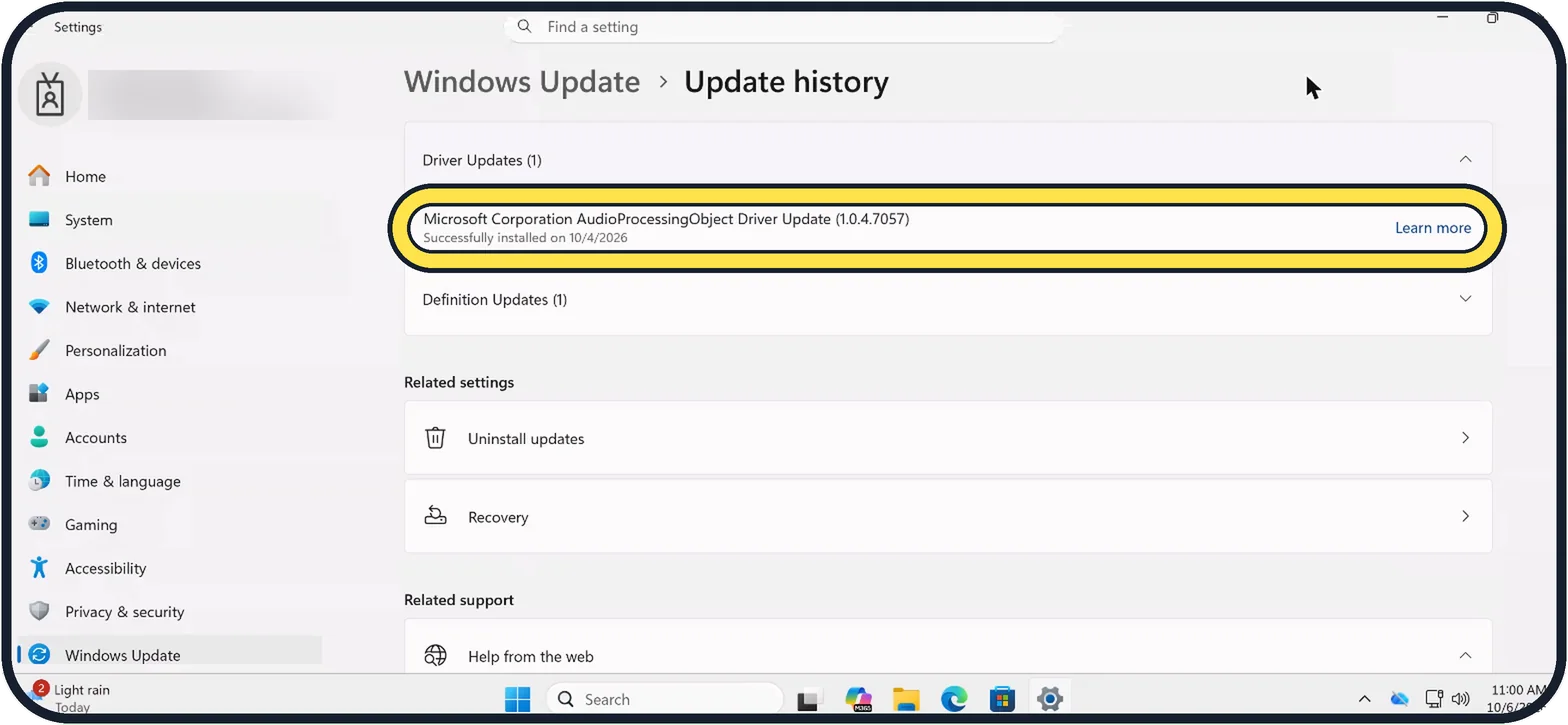Click the AudioProcessingObject Driver Update entry text

(x=666, y=219)
